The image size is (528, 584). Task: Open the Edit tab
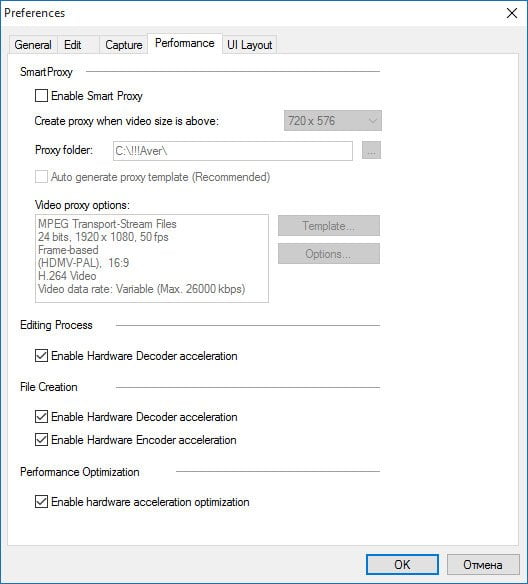[x=73, y=45]
